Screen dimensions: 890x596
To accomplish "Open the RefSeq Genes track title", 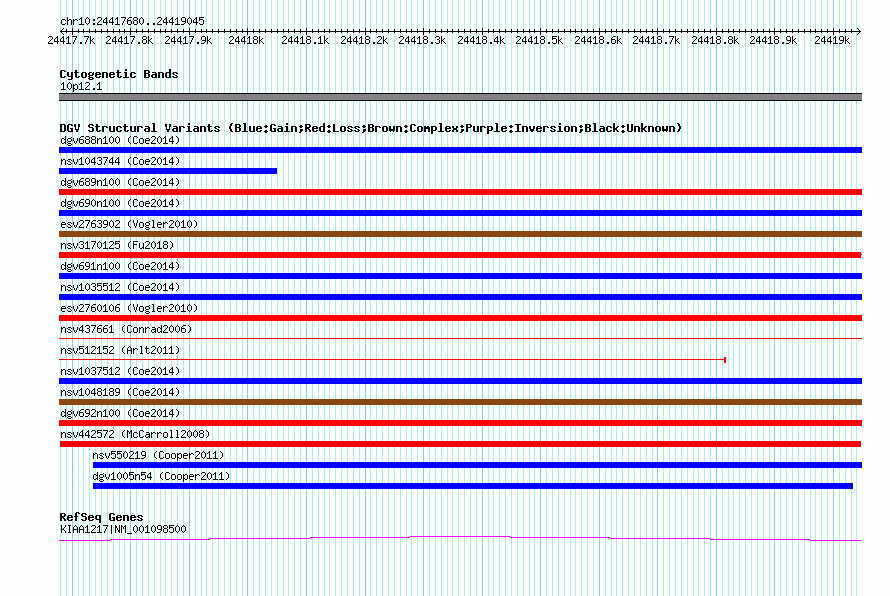I will pyautogui.click(x=102, y=517).
